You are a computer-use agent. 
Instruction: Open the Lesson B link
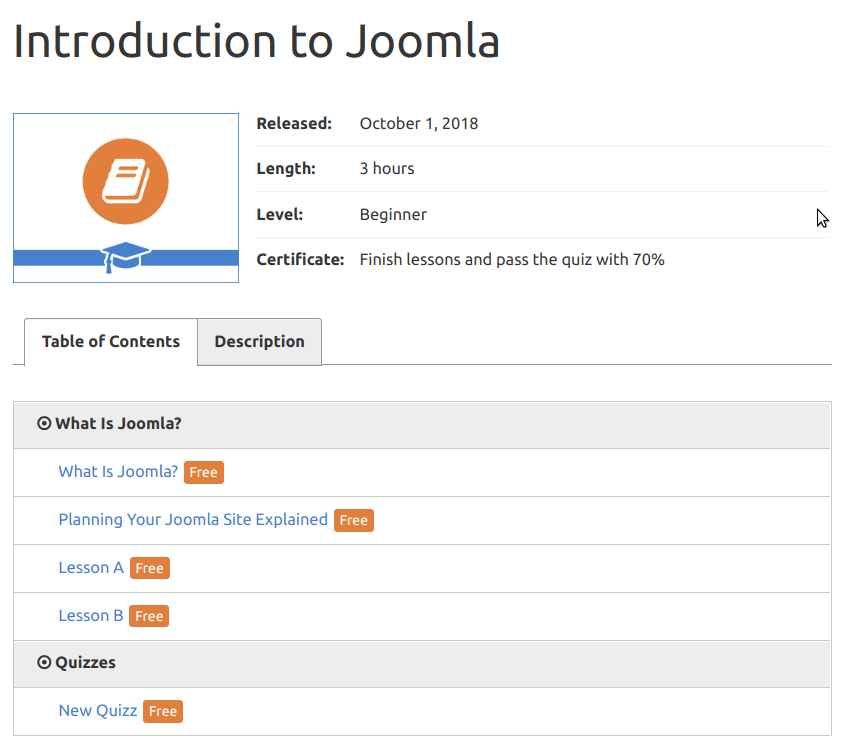[x=91, y=616]
